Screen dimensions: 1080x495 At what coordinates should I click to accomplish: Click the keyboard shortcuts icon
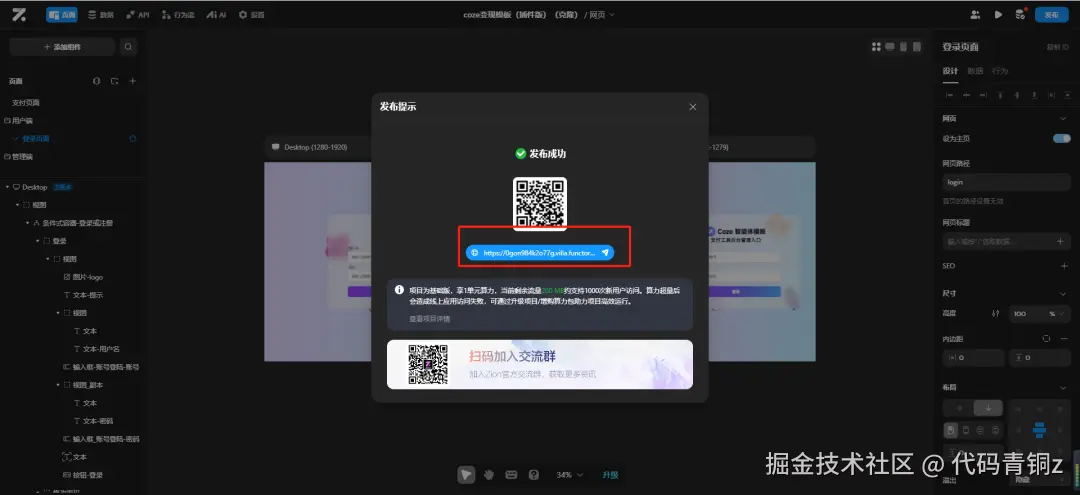(x=511, y=474)
